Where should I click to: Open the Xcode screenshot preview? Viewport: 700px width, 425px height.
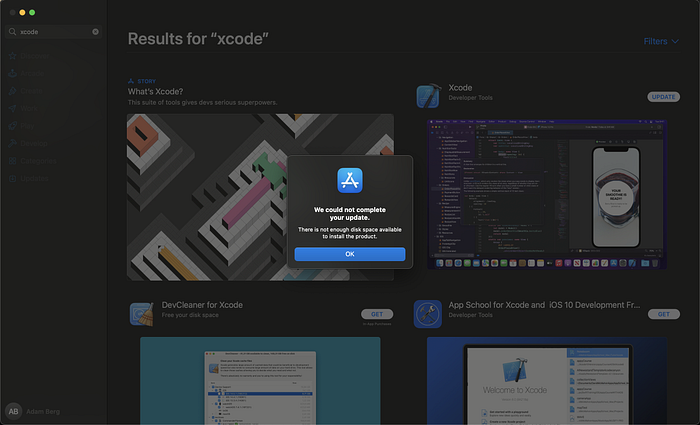[546, 194]
